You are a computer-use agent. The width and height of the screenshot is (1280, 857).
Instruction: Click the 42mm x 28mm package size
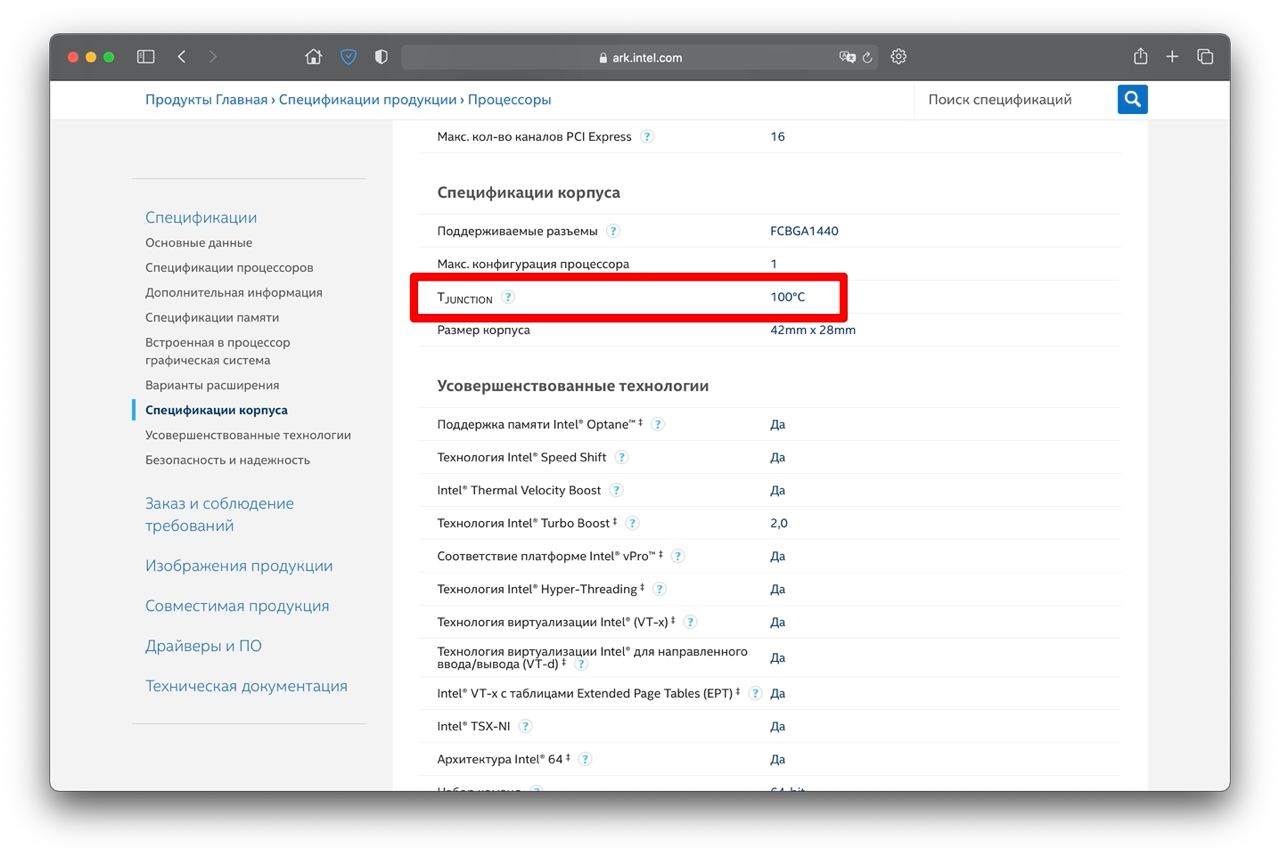[813, 330]
